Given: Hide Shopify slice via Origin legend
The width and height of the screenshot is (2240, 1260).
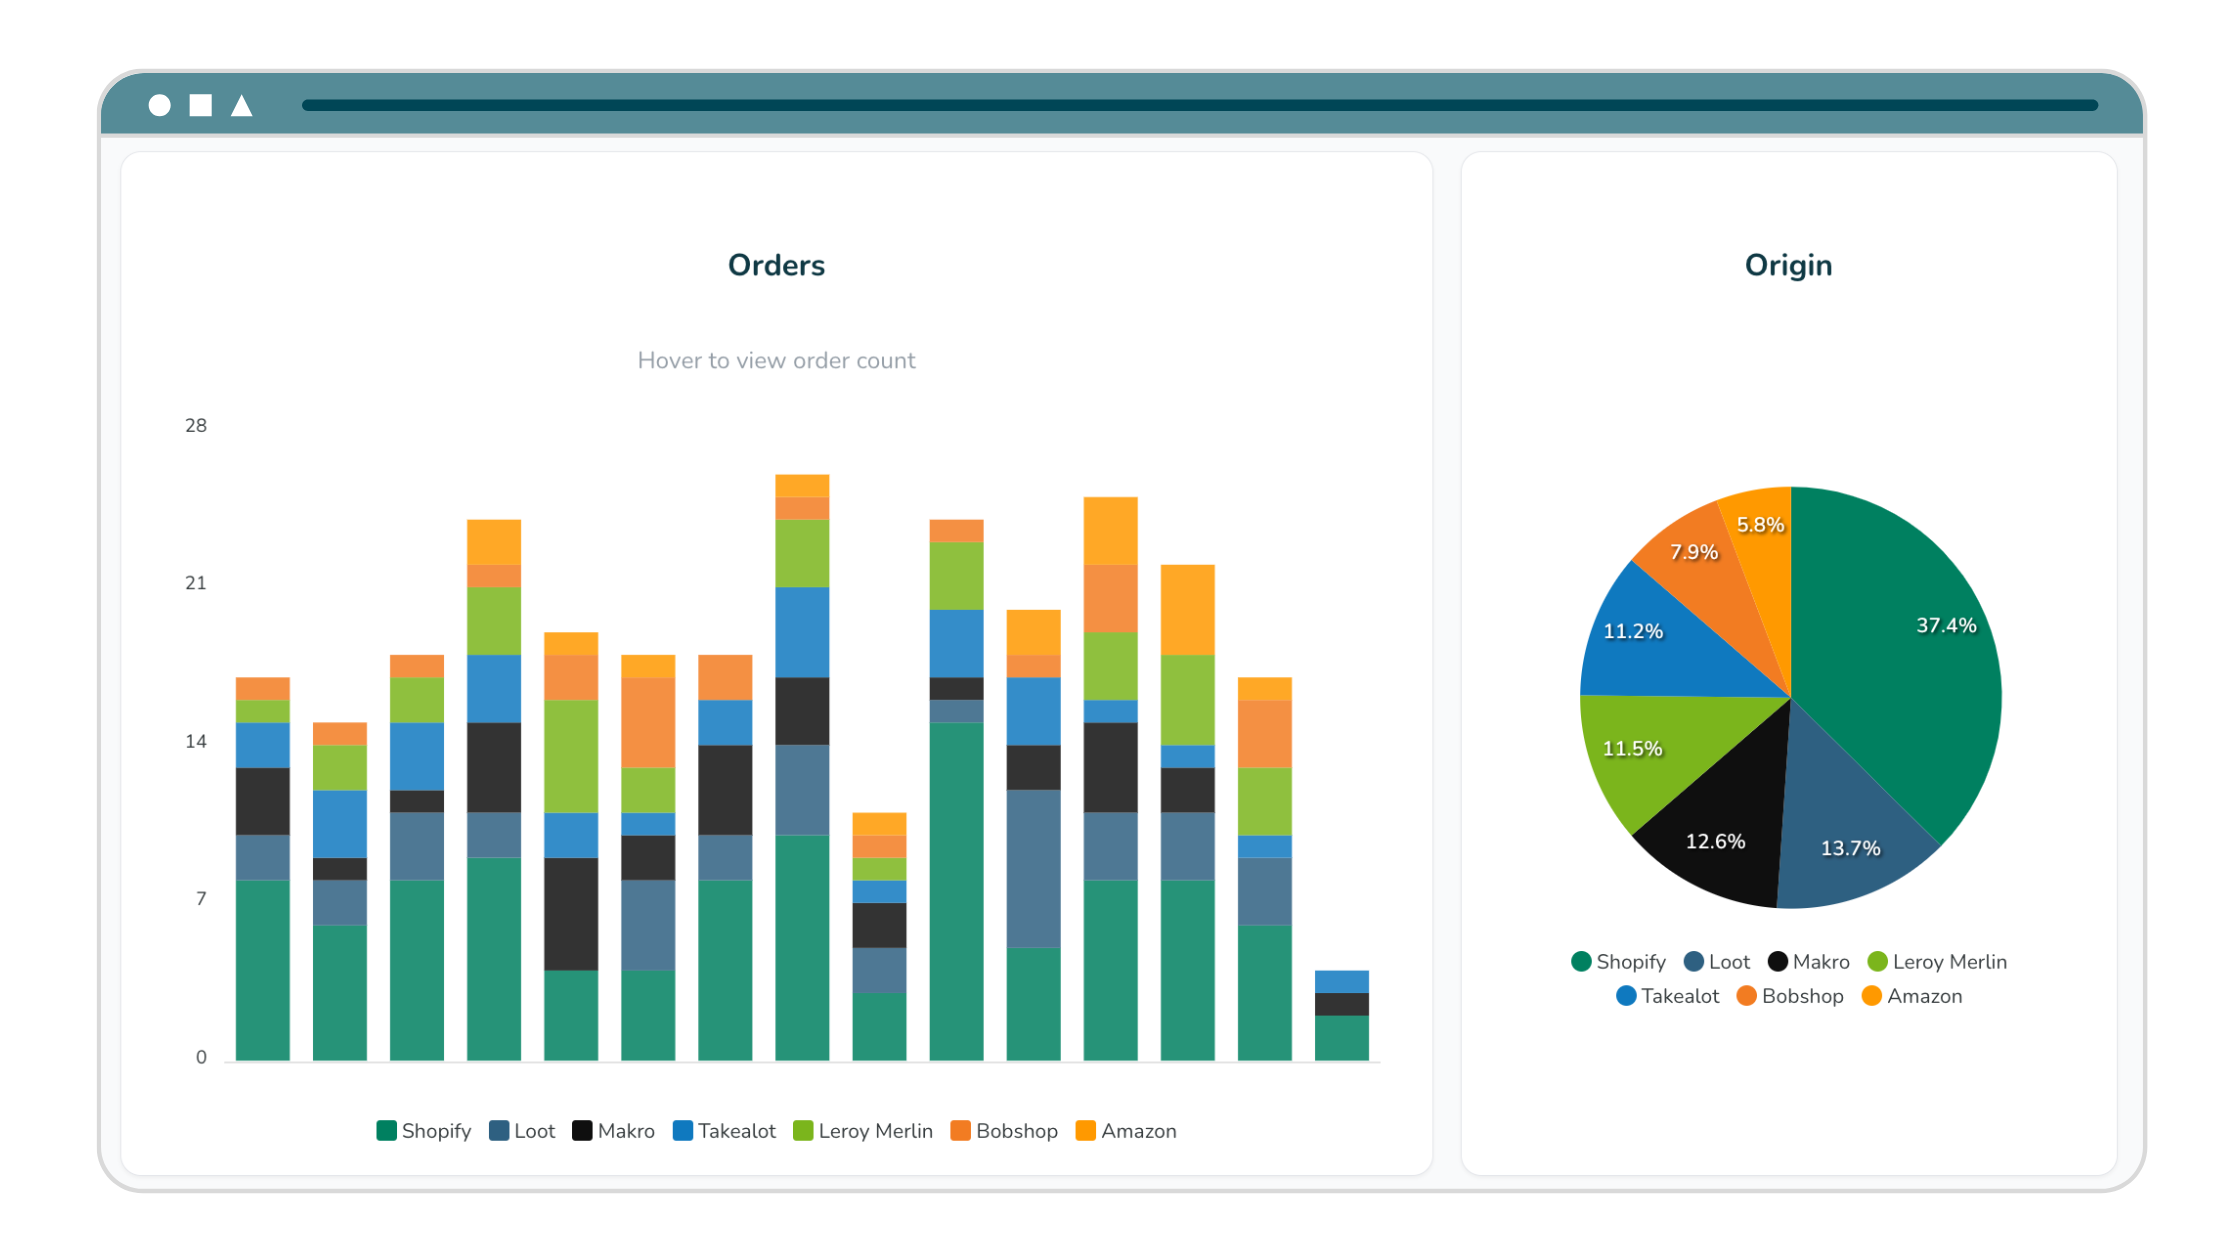Looking at the screenshot, I should (1618, 962).
